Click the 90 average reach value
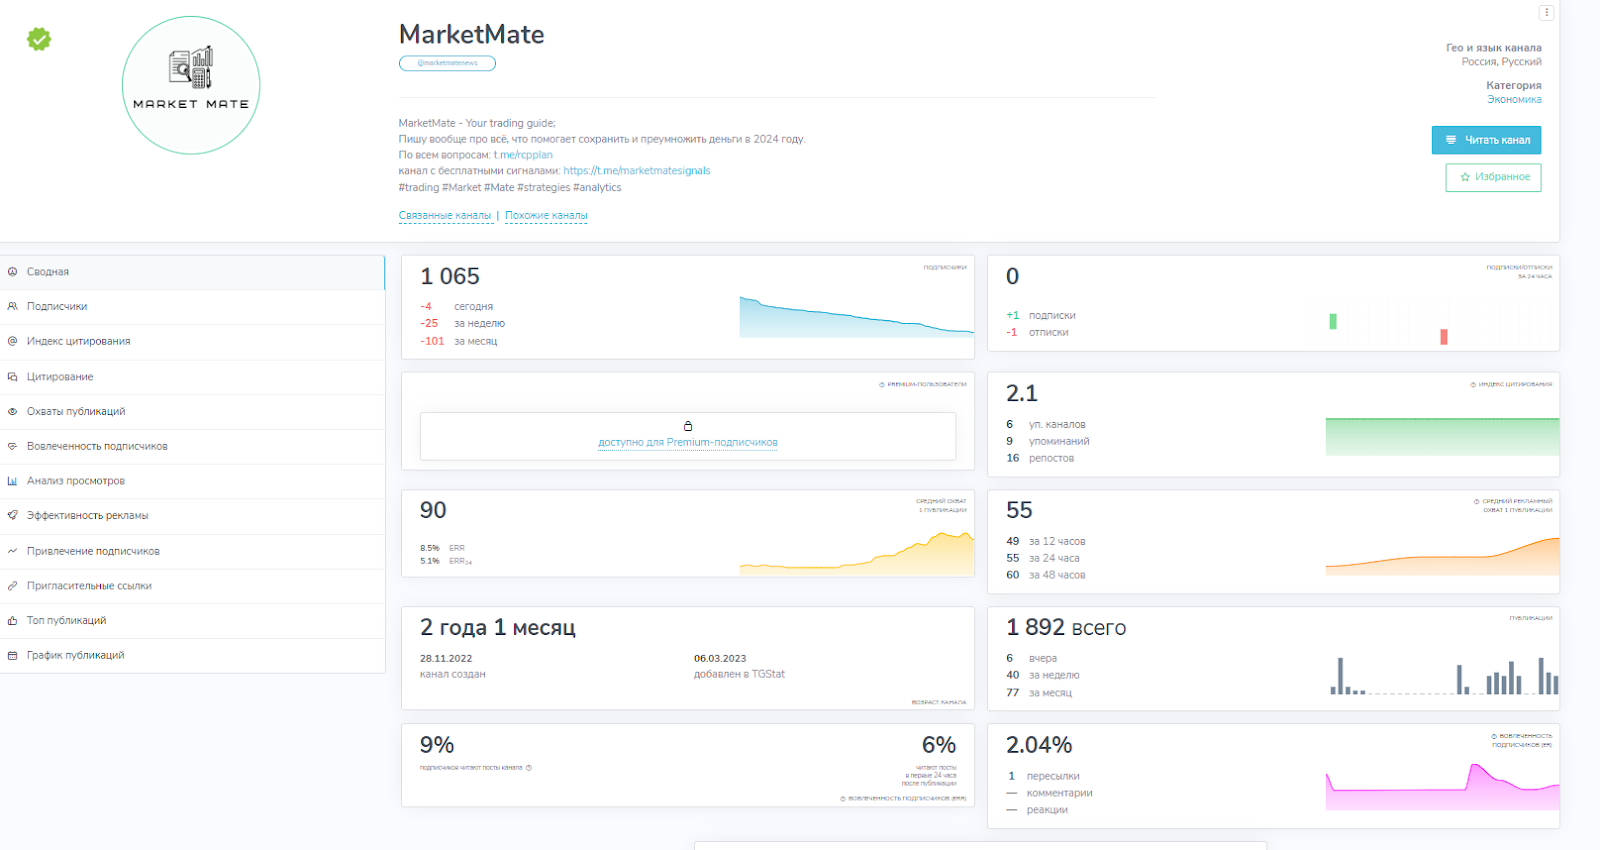Image resolution: width=1600 pixels, height=850 pixels. (433, 510)
